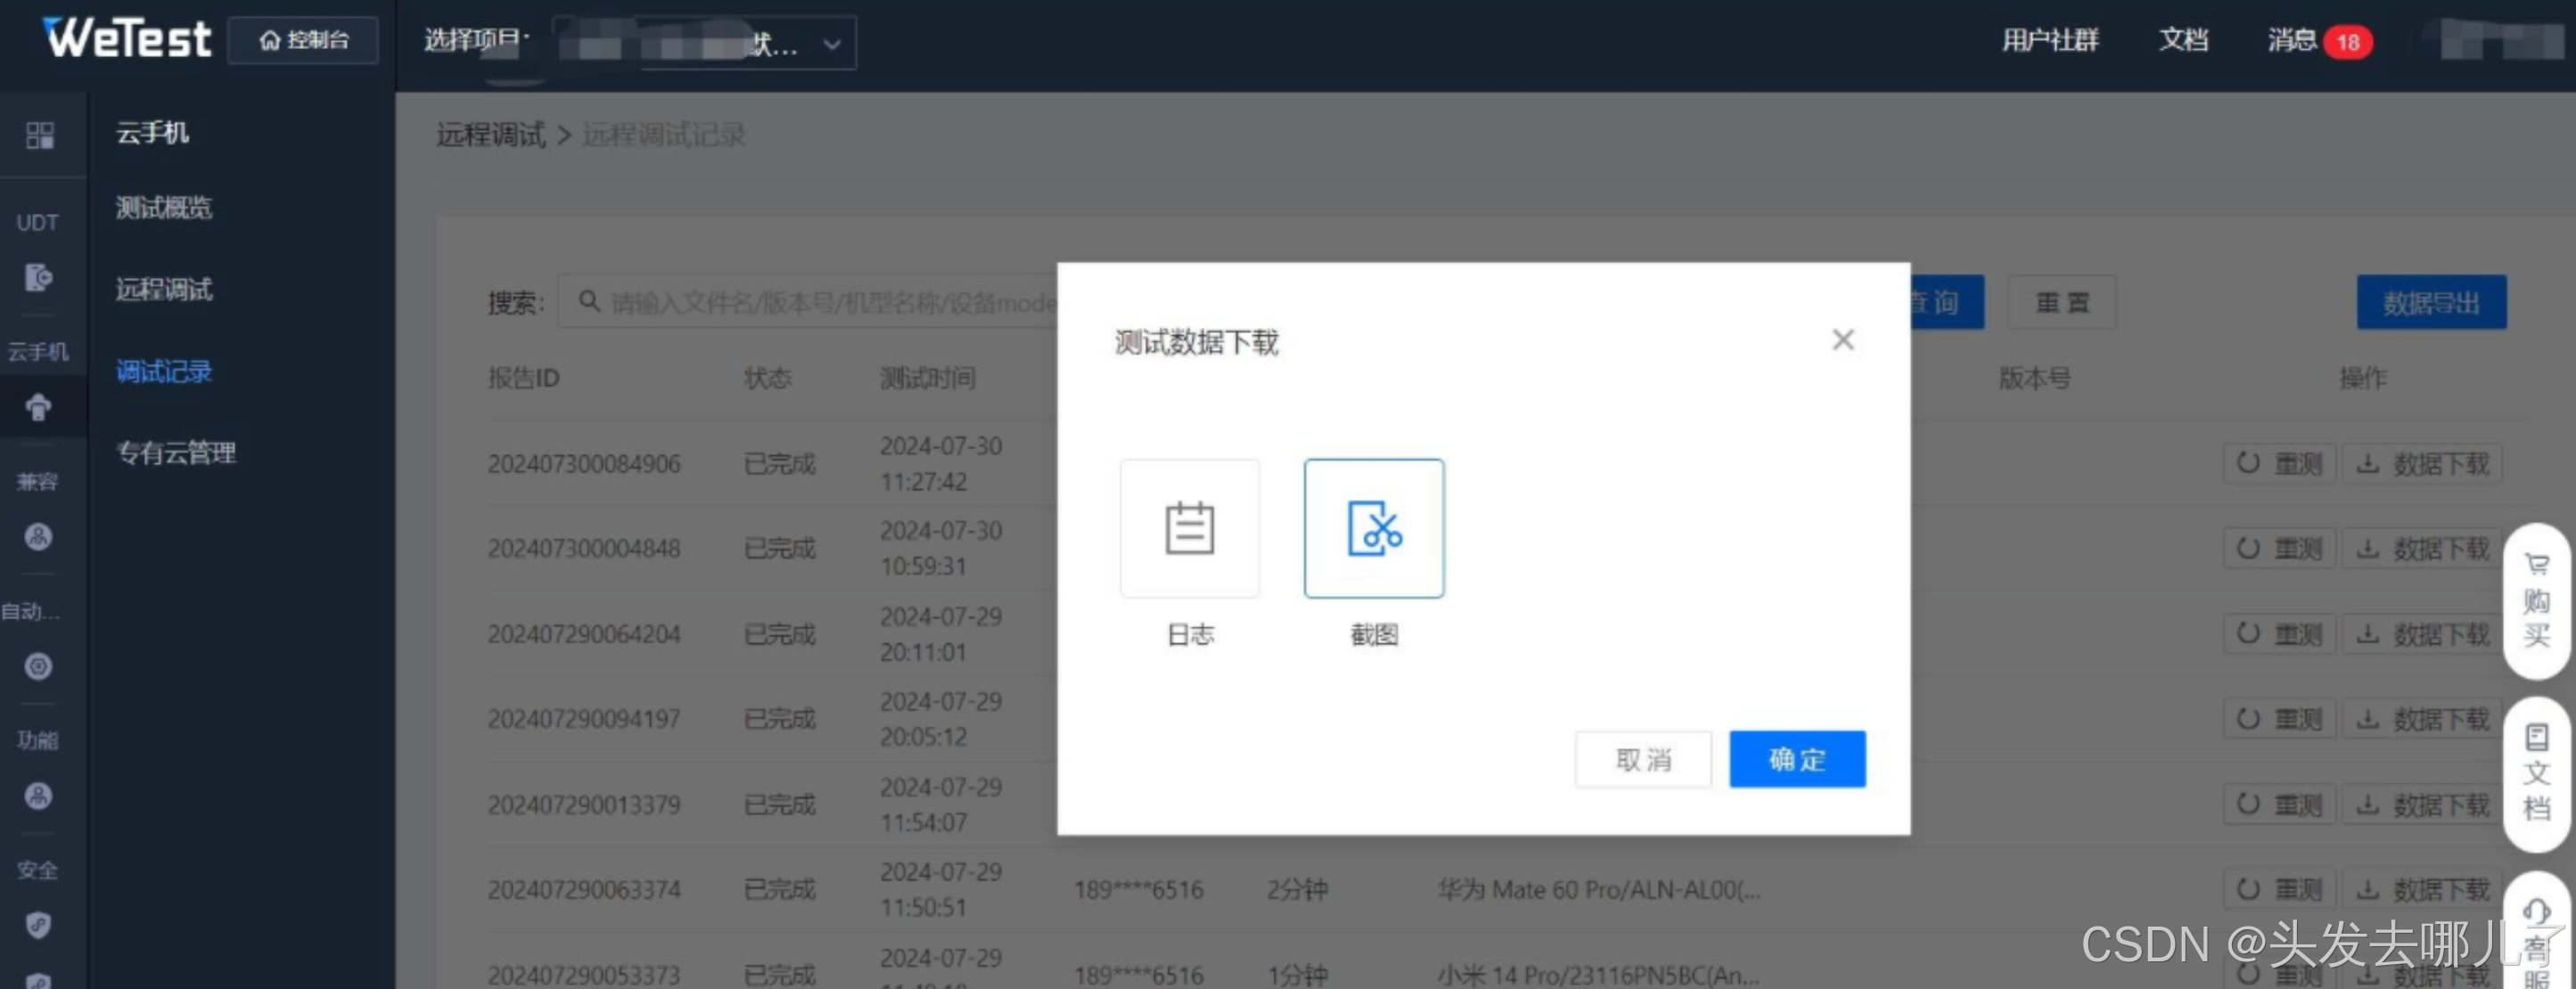The width and height of the screenshot is (2576, 989).
Task: Close the 测试数据下载 dialog
Action: pyautogui.click(x=1842, y=340)
